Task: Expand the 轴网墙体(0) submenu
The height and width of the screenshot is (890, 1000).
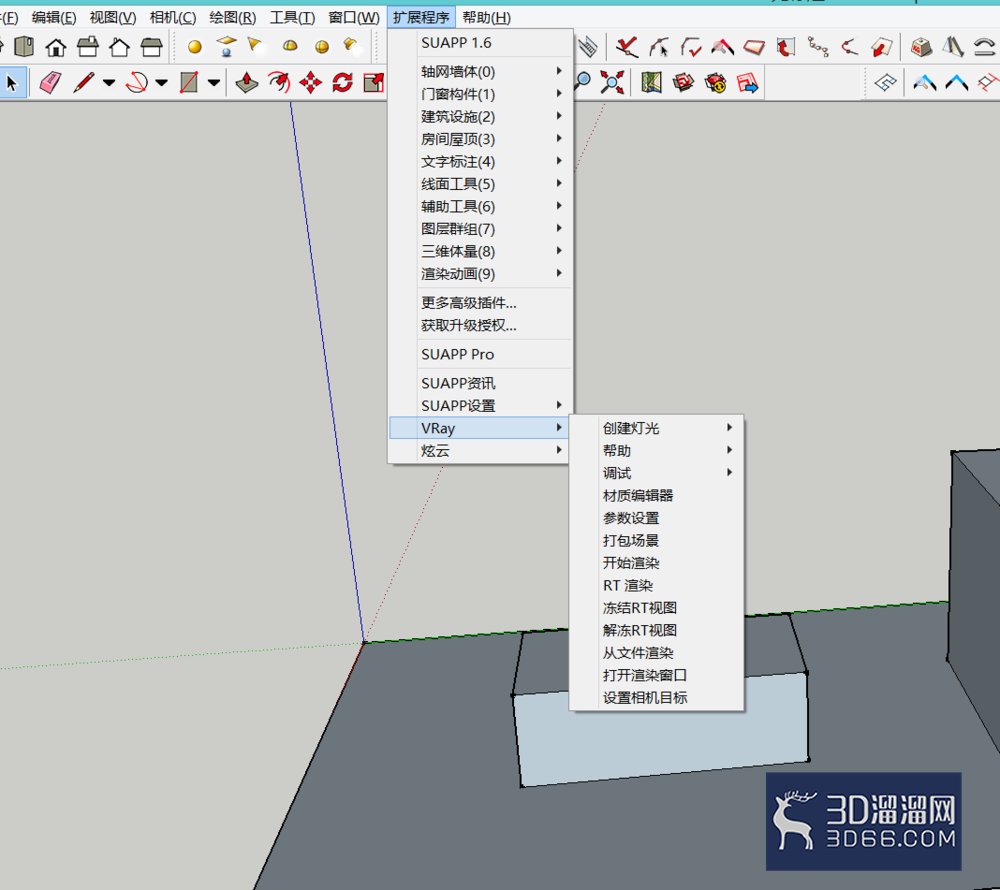Action: click(480, 71)
